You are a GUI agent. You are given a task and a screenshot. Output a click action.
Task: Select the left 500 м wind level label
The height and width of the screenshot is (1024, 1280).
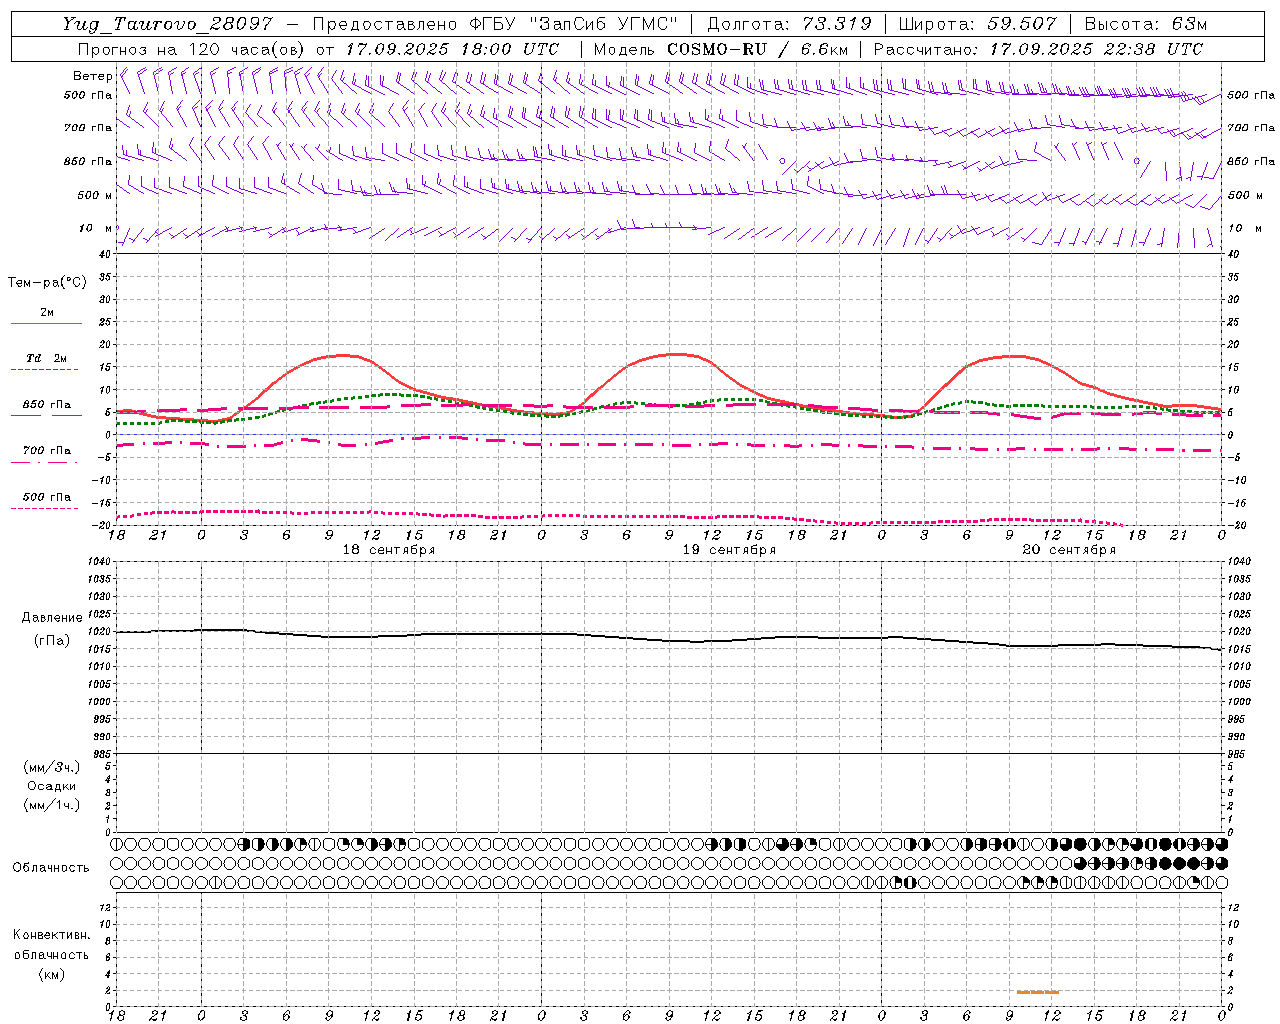(95, 195)
